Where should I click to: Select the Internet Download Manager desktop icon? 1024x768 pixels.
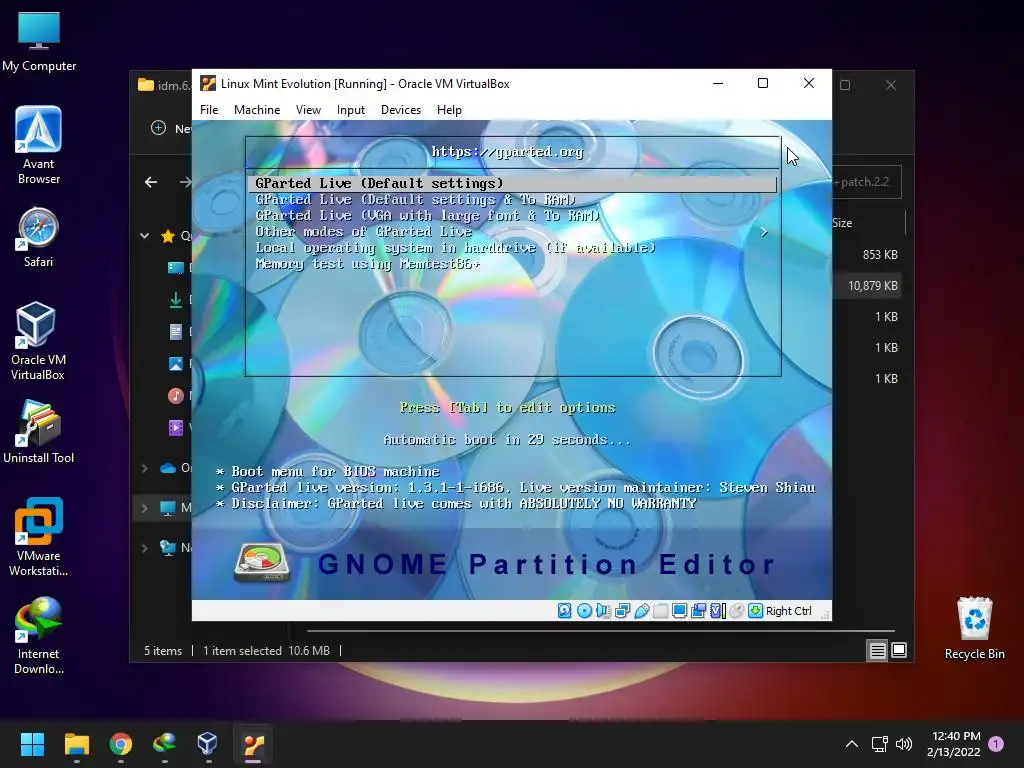[x=39, y=635]
